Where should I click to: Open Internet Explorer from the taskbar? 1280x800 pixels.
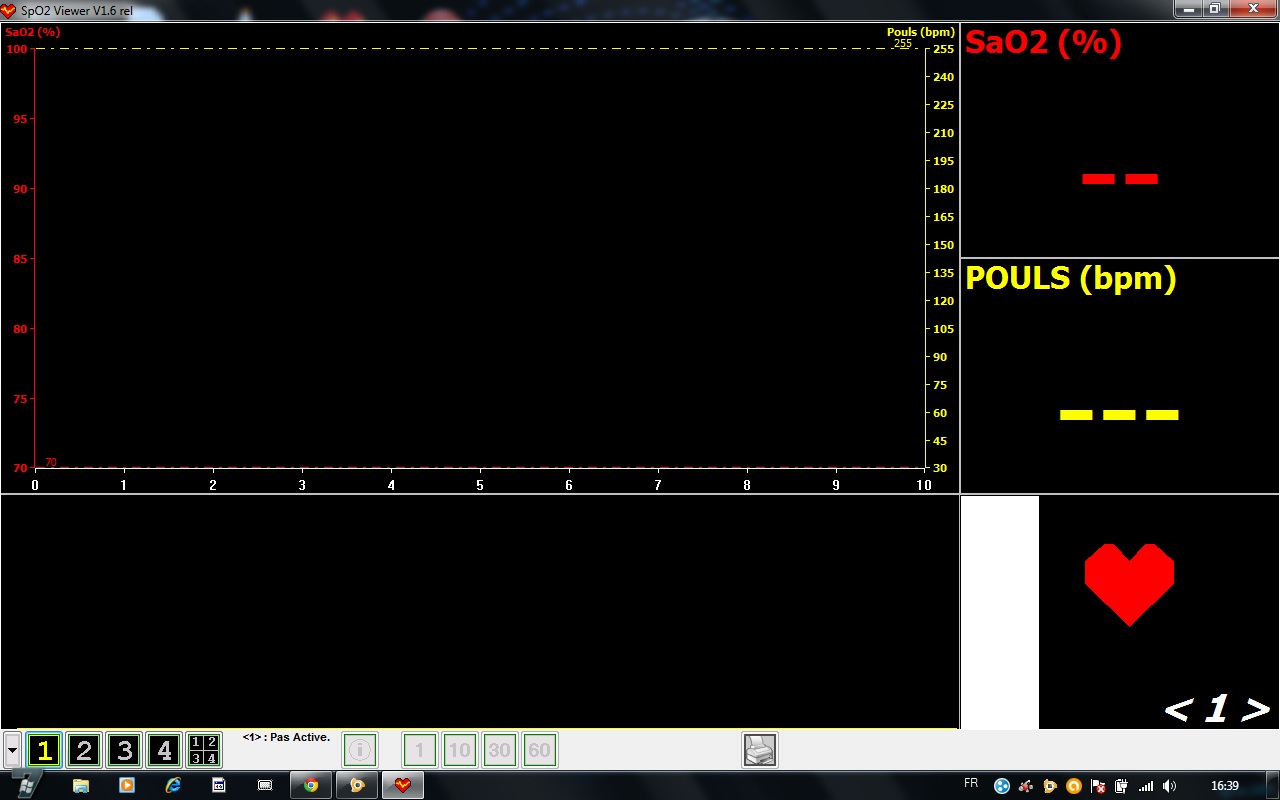173,785
